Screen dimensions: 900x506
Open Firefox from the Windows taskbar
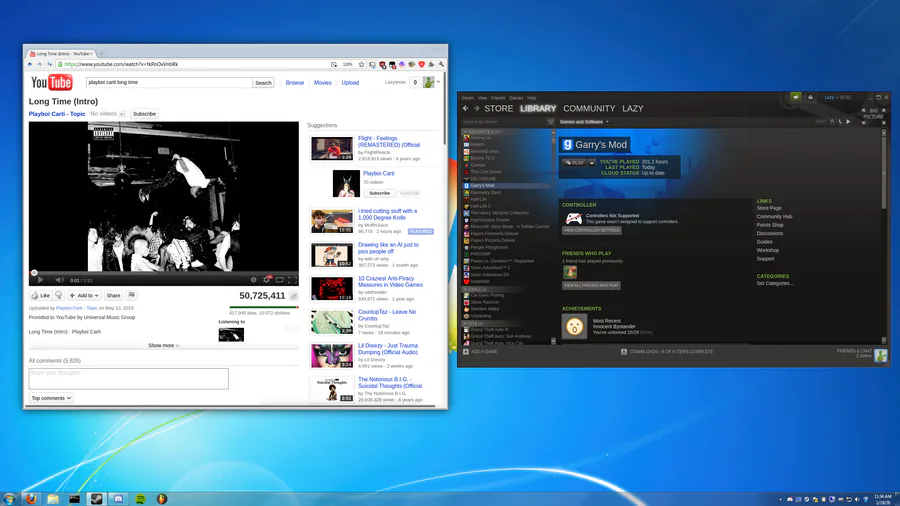click(31, 499)
